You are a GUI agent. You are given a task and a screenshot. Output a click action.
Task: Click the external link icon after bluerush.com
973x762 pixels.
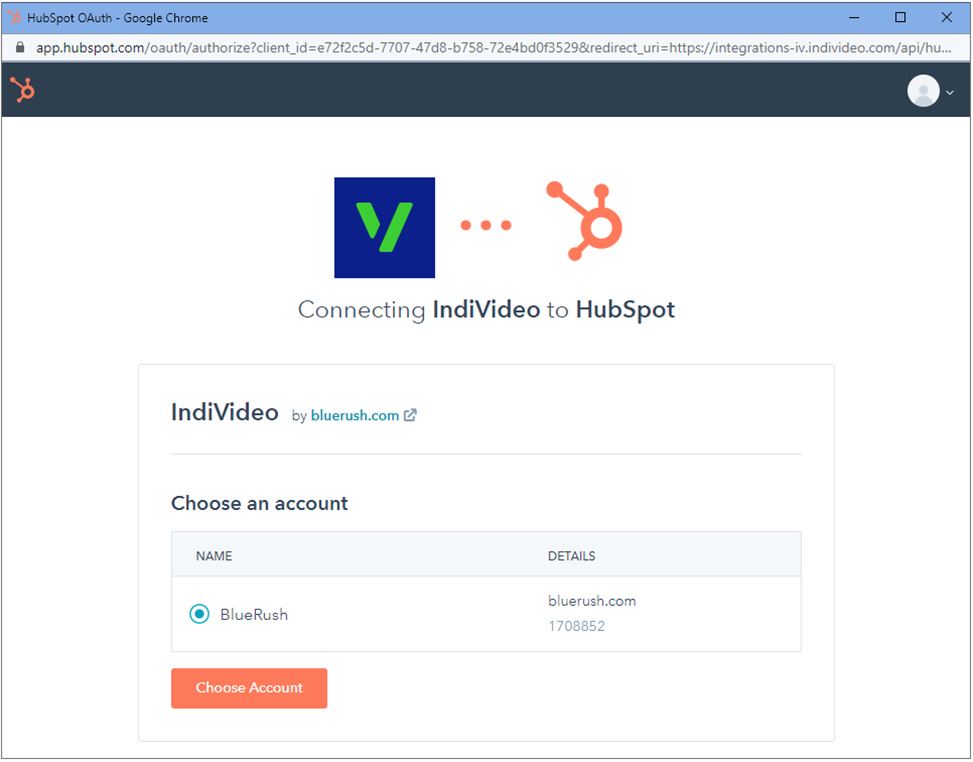pos(410,415)
